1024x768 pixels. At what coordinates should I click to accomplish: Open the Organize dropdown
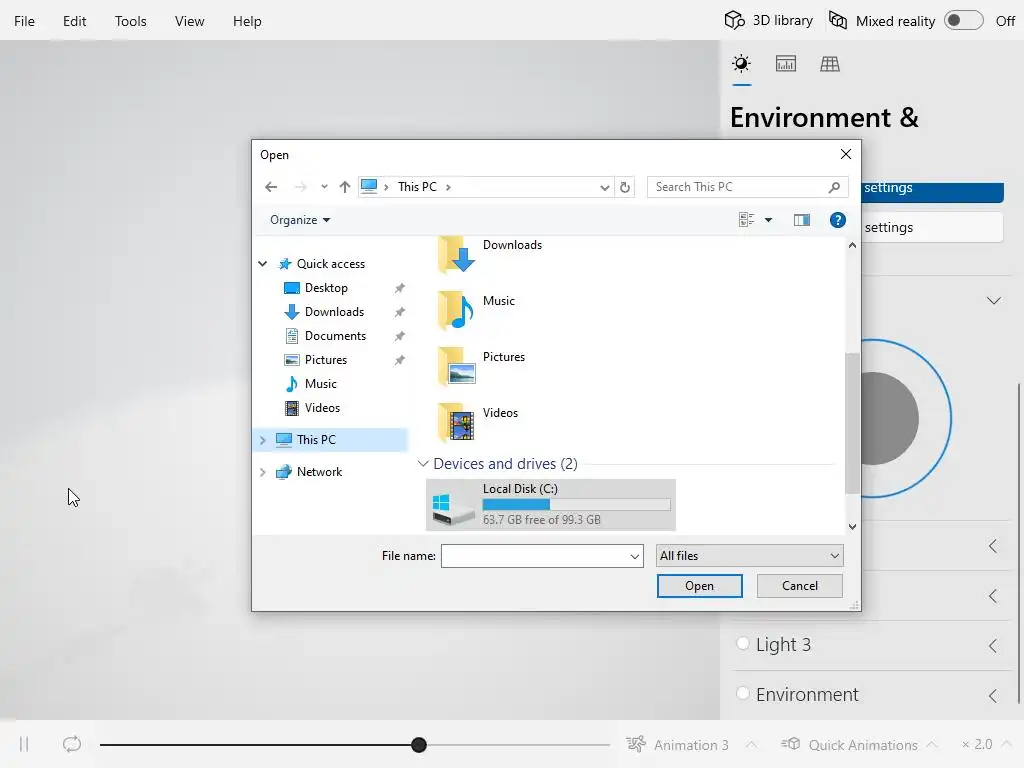(300, 220)
